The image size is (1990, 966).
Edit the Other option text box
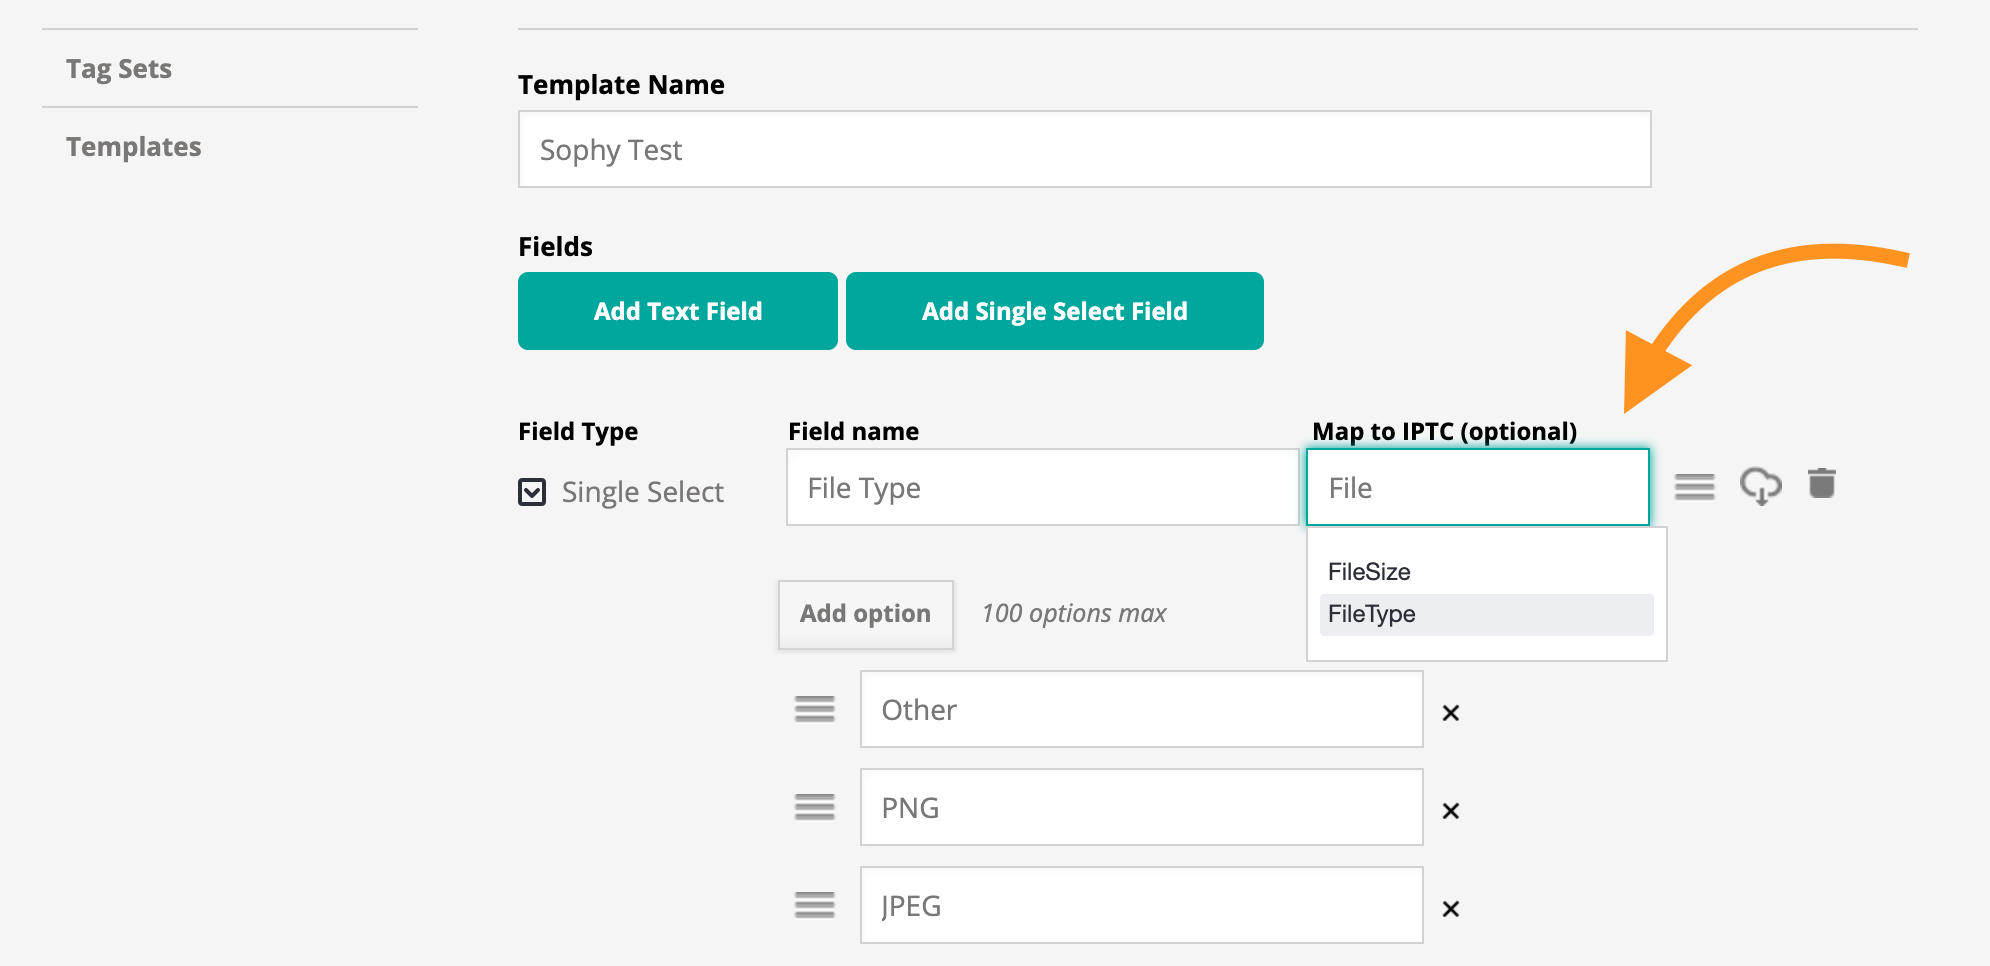pos(1142,709)
